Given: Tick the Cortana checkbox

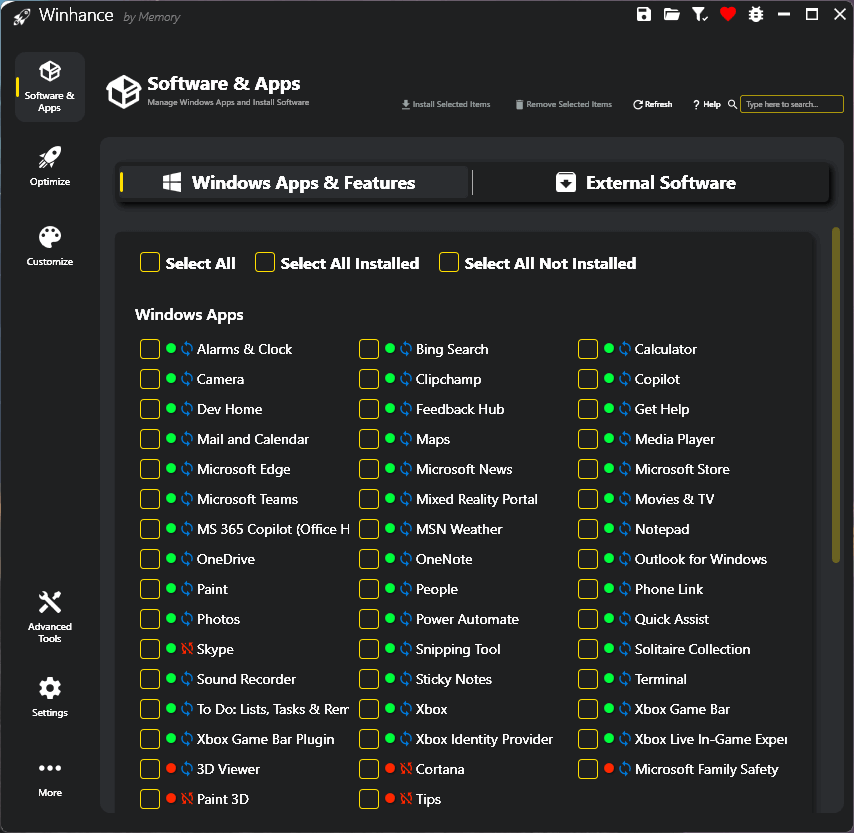Looking at the screenshot, I should [369, 769].
